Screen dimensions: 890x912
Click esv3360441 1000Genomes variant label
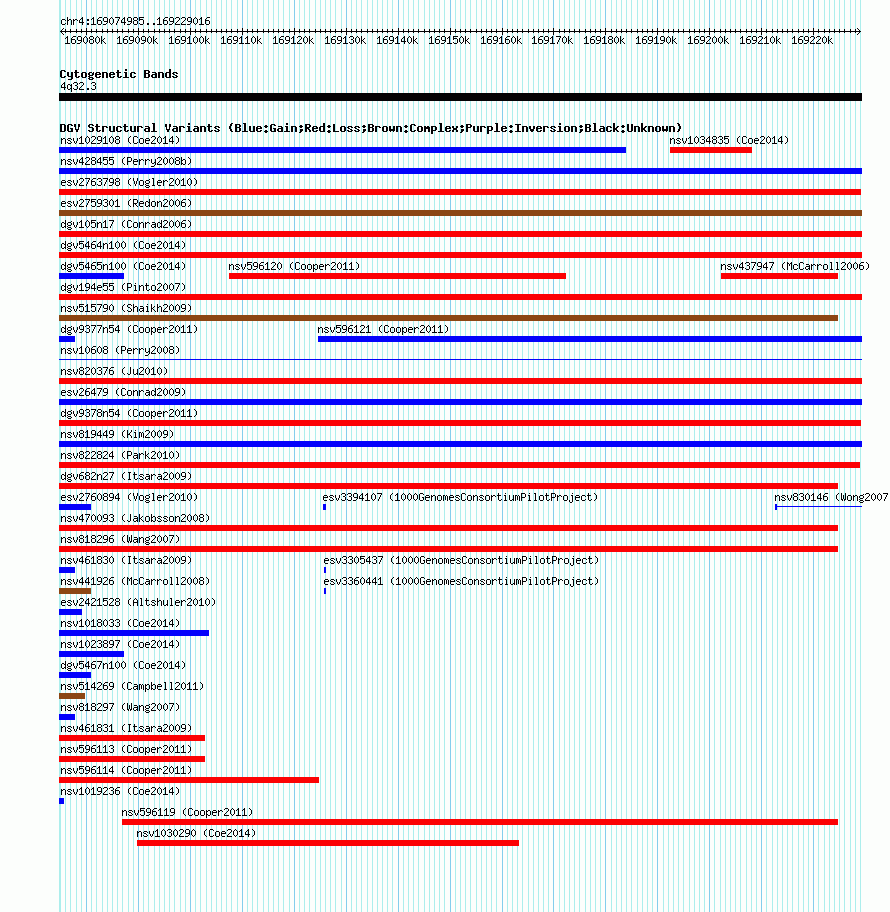(x=461, y=580)
